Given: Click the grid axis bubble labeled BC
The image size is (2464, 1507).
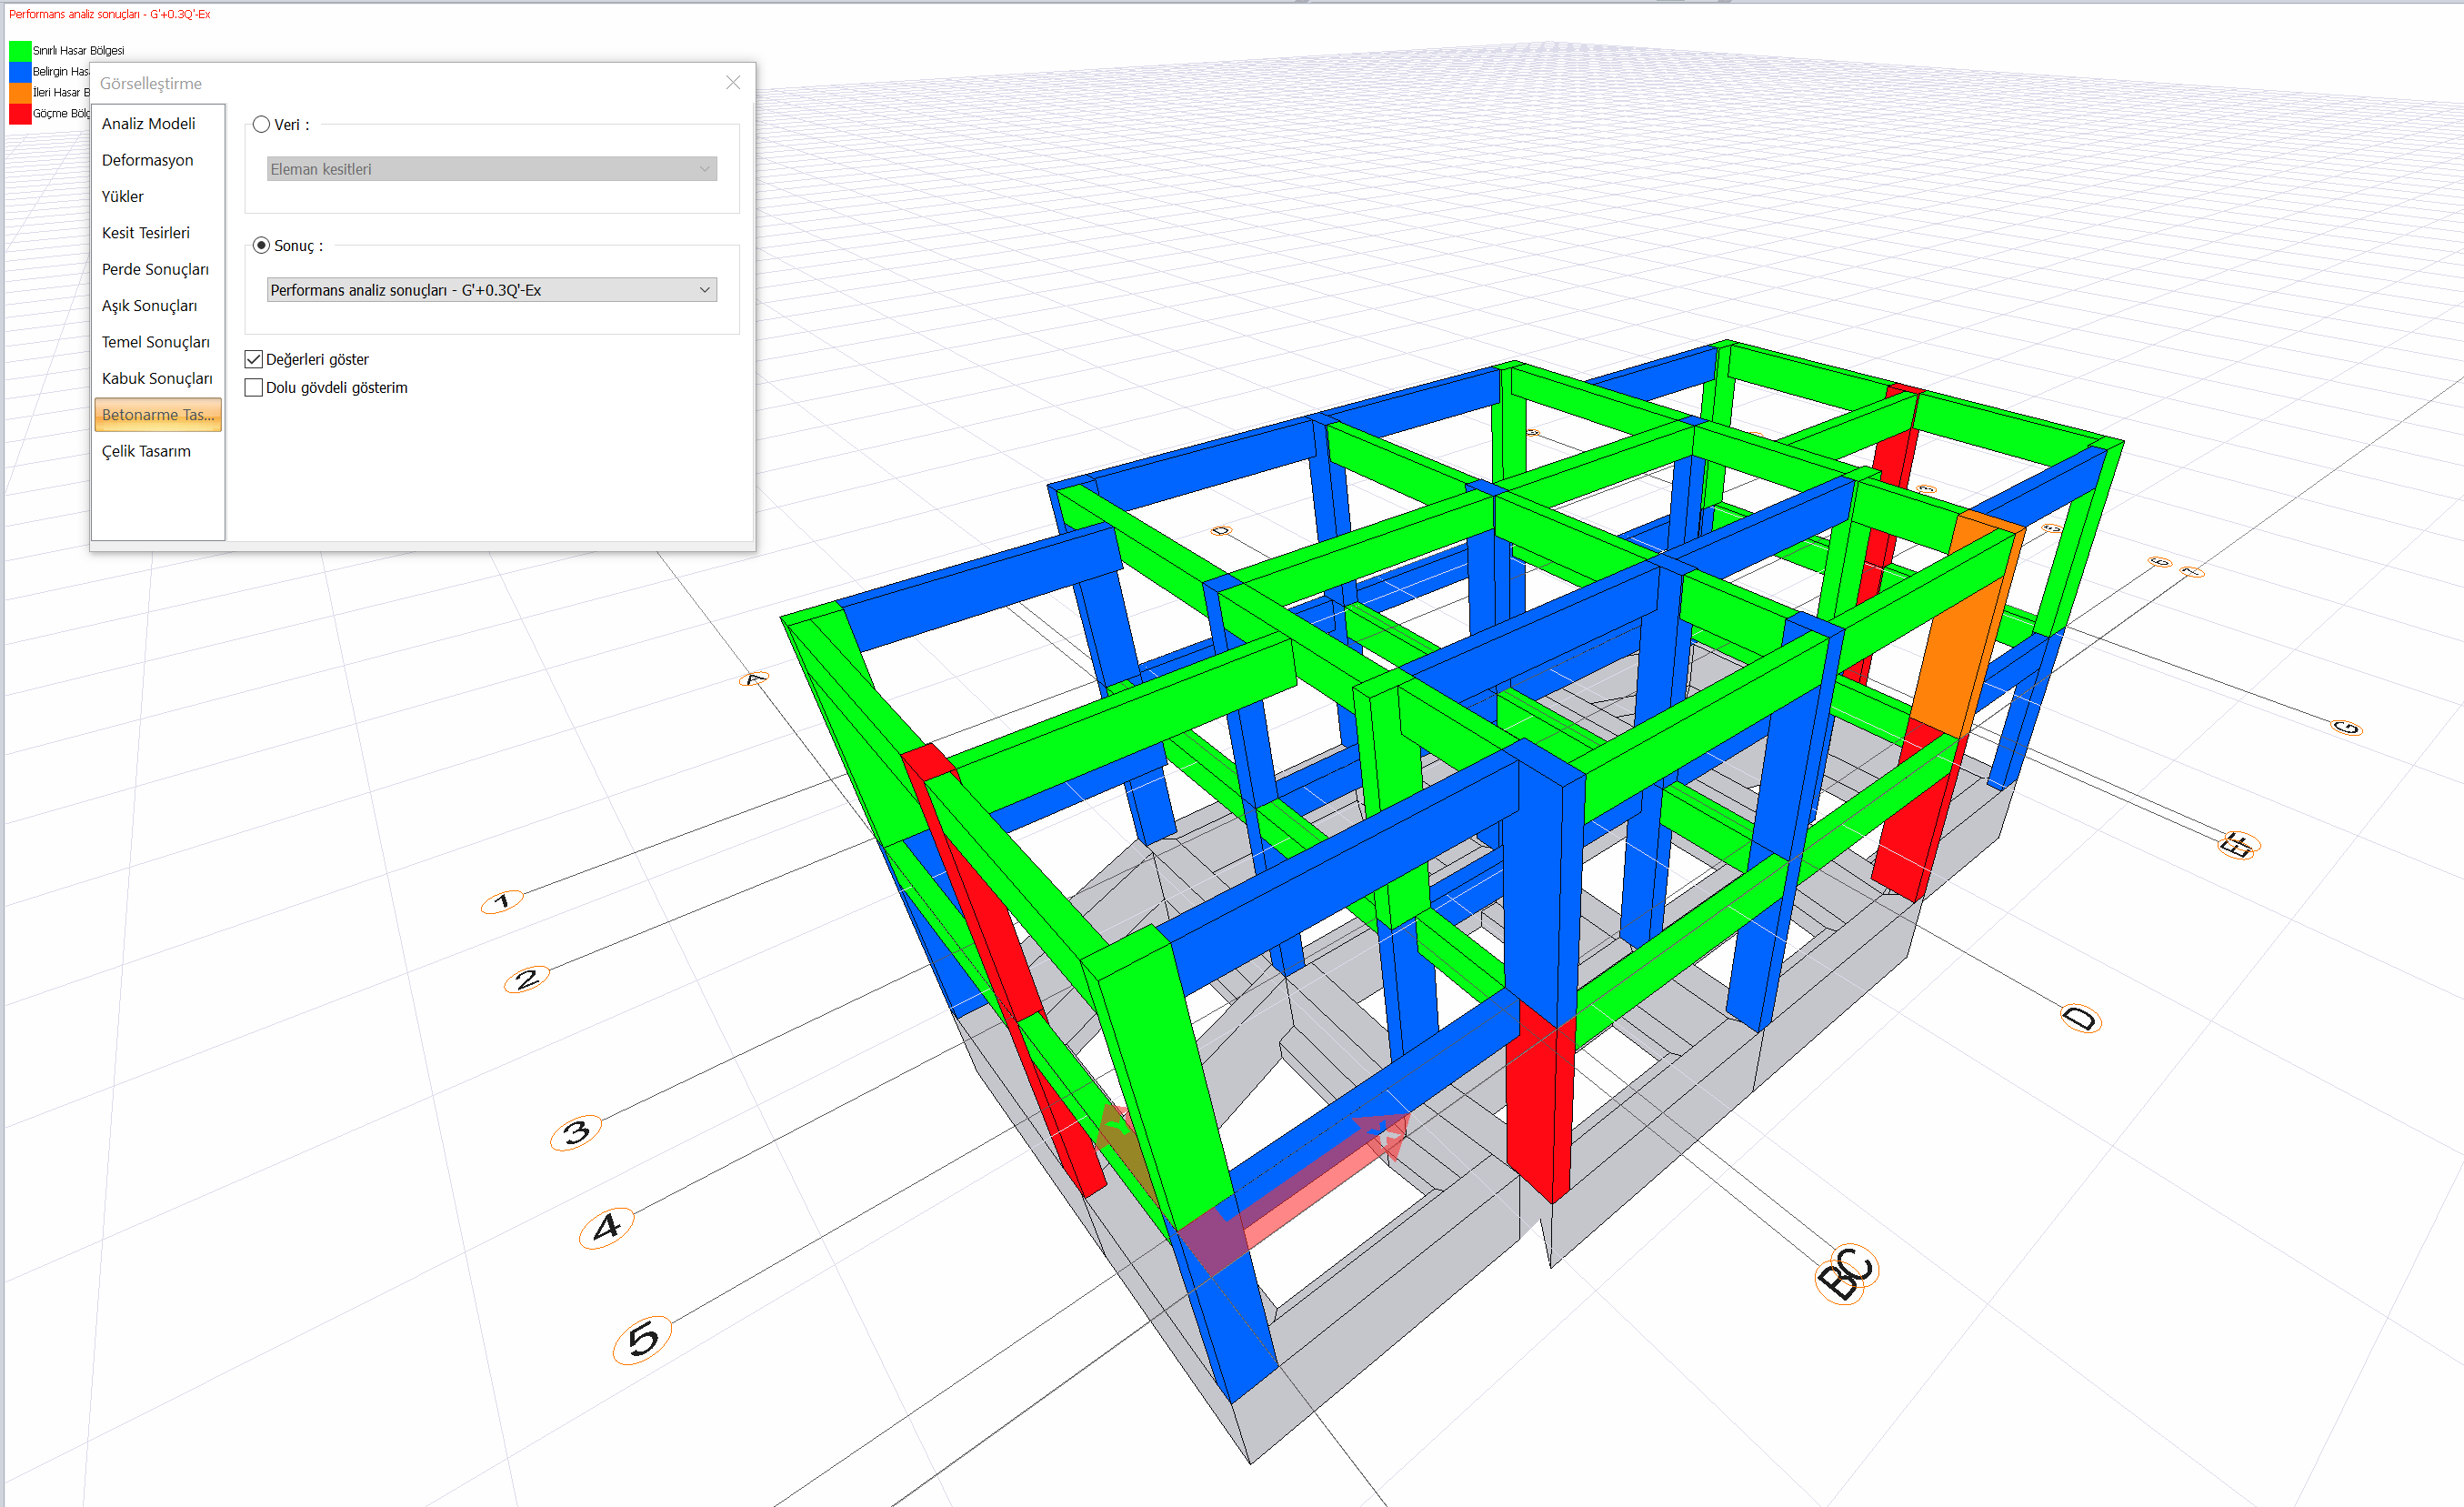Looking at the screenshot, I should tap(1846, 1274).
